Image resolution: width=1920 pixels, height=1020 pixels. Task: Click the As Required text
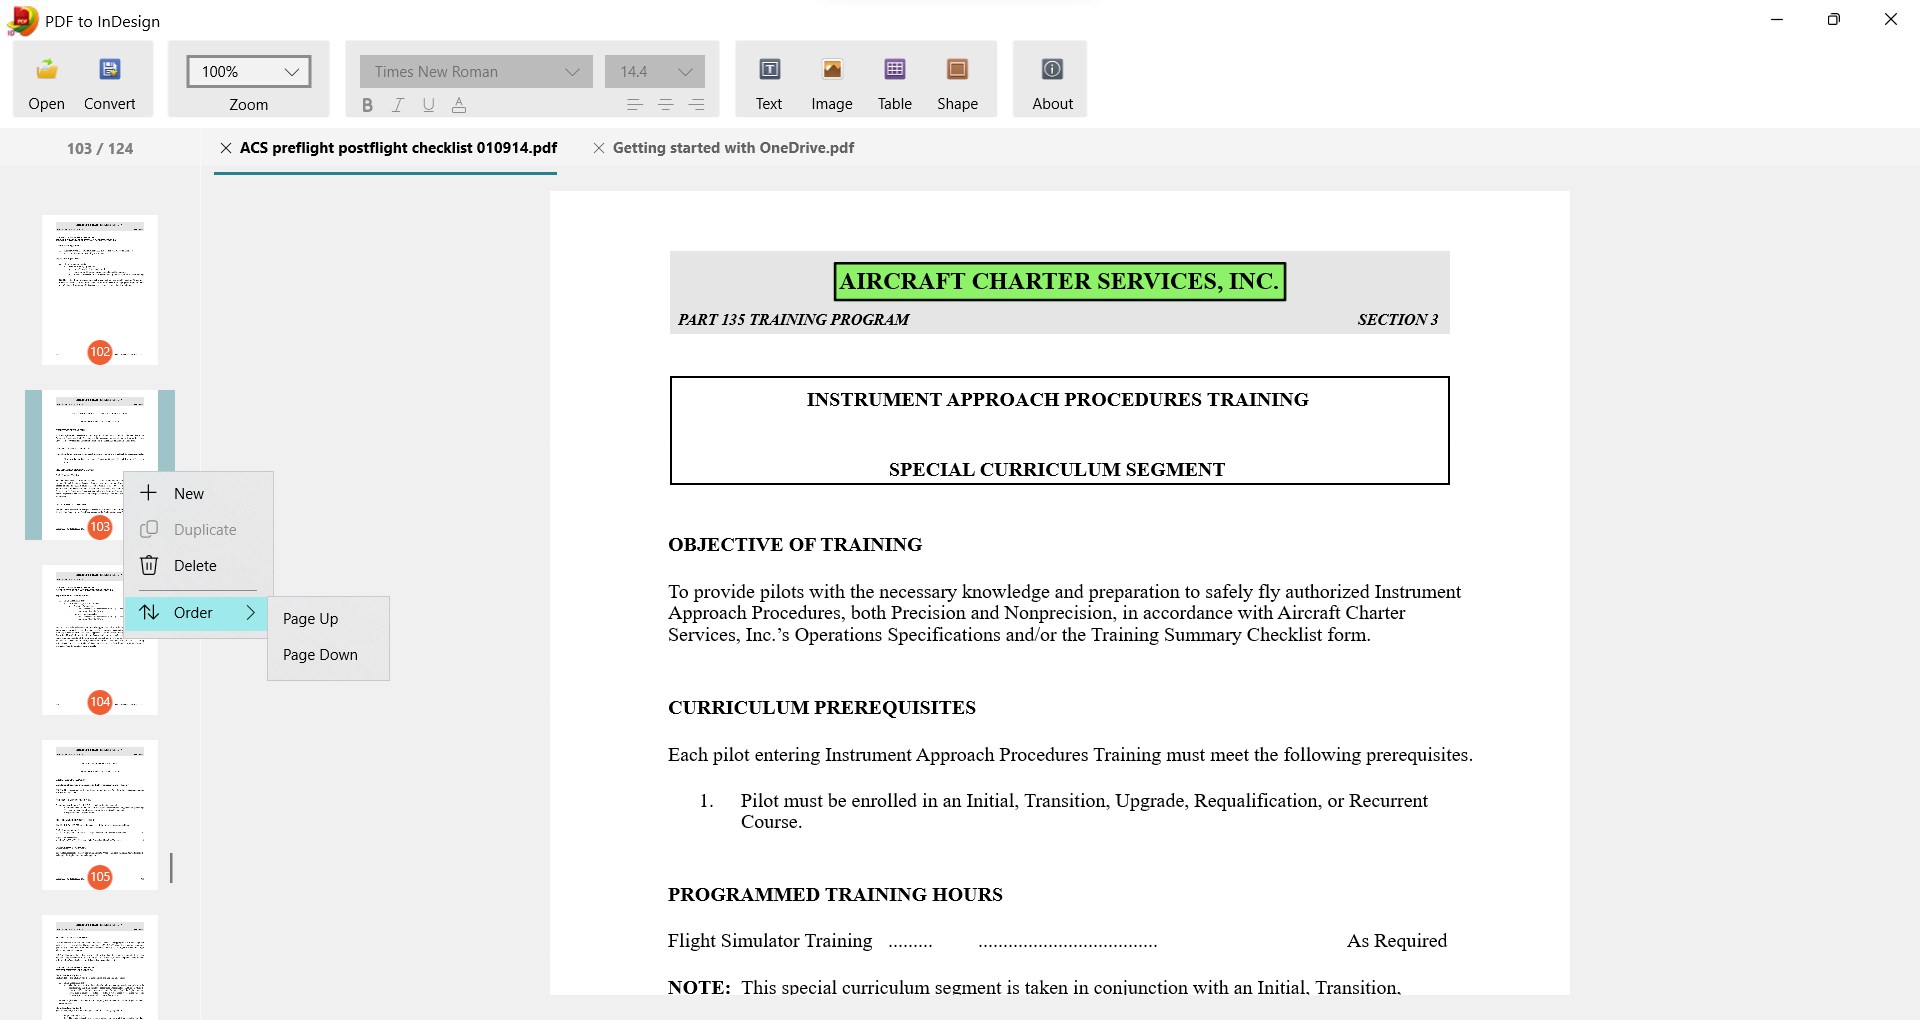click(x=1397, y=941)
